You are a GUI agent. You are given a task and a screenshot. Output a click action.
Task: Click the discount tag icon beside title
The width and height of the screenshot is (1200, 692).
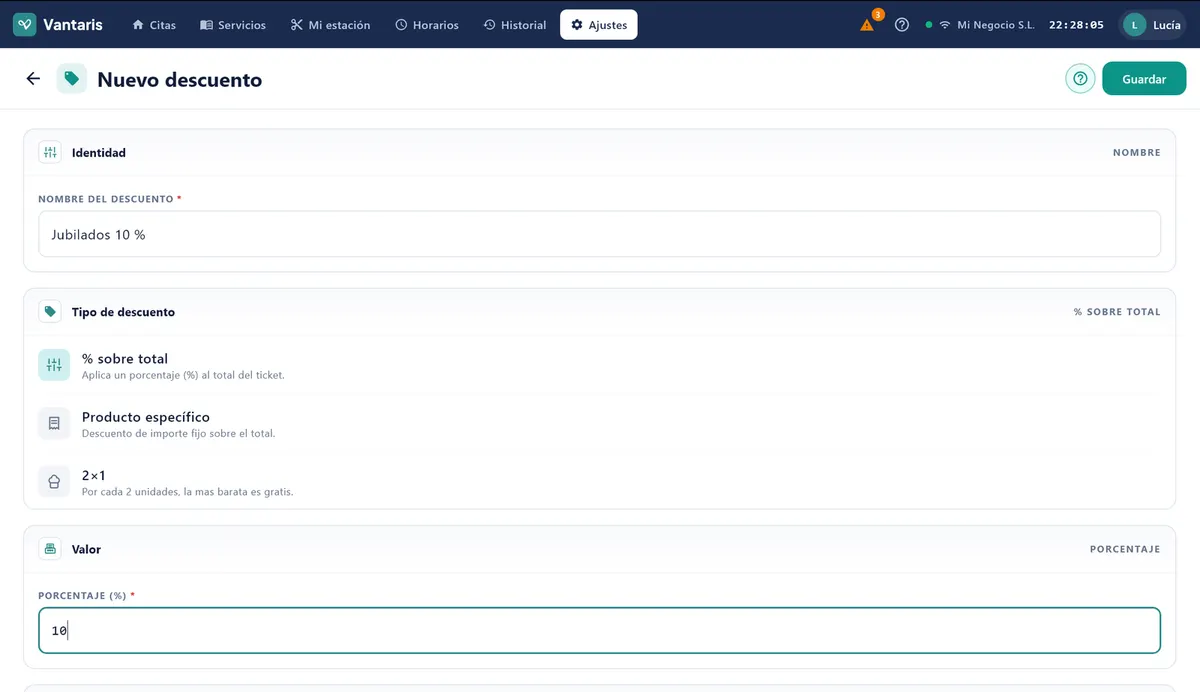(72, 79)
